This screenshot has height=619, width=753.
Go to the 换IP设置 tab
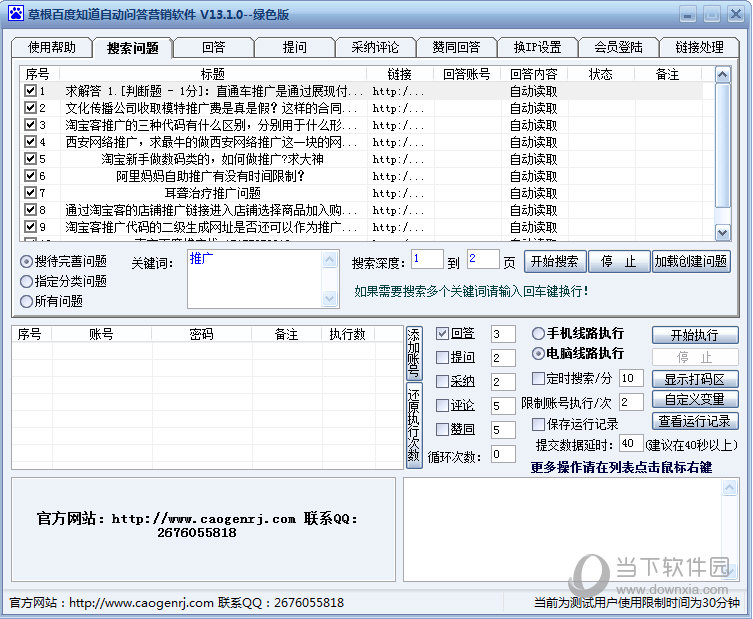[537, 47]
